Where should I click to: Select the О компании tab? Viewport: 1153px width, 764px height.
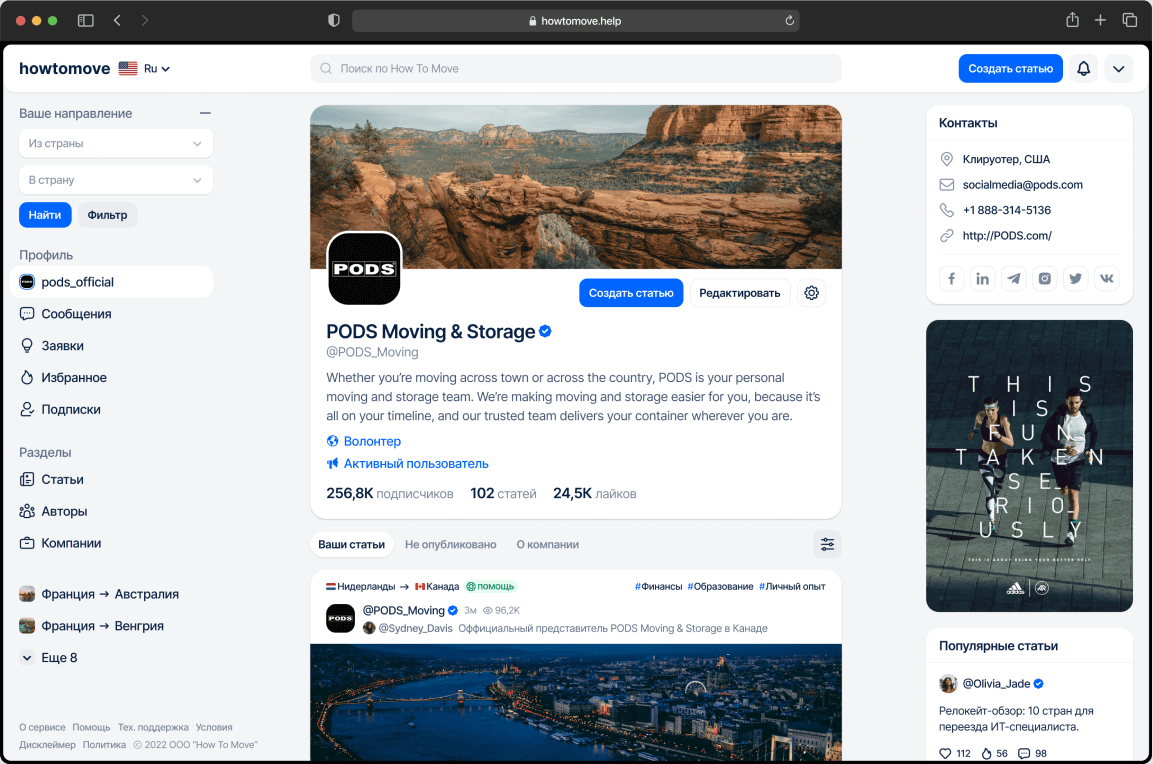coord(547,545)
